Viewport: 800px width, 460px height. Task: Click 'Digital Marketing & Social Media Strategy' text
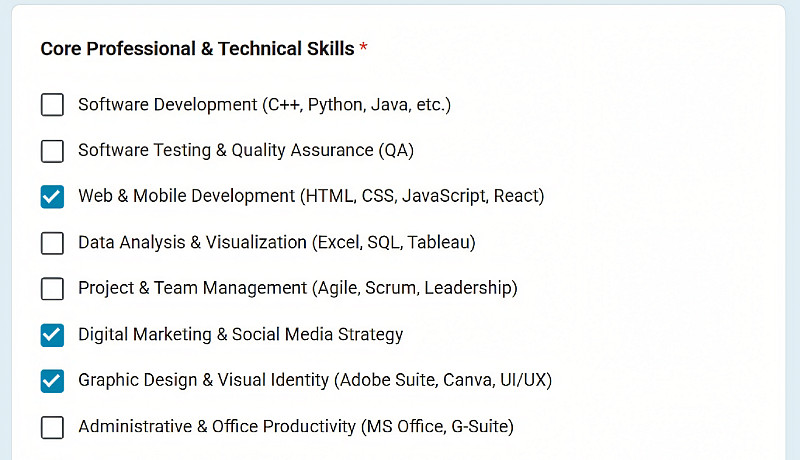click(x=240, y=335)
